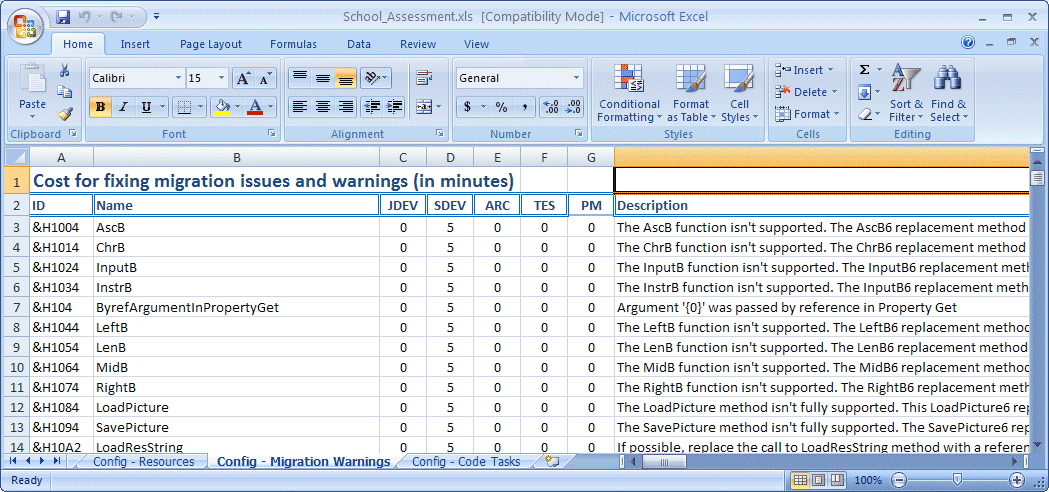Open Excel Help question mark

968,42
